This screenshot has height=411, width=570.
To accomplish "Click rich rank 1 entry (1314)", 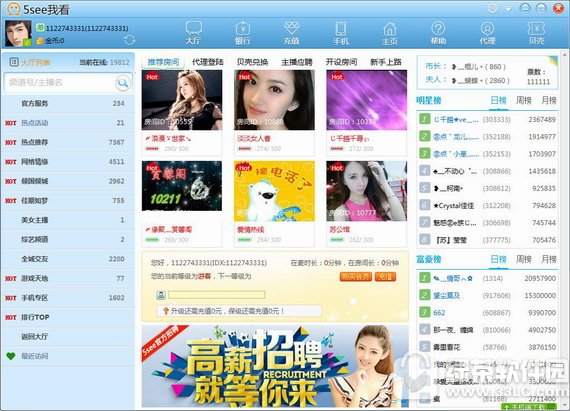I will coord(487,278).
